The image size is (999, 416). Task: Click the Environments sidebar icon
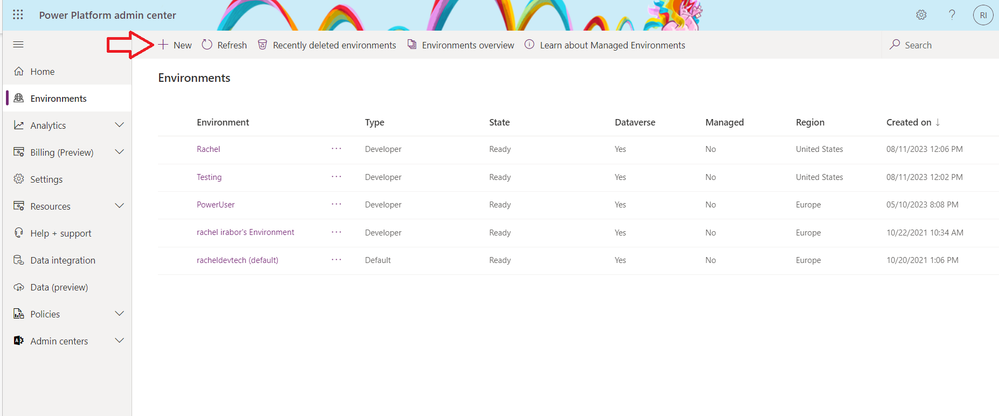pyautogui.click(x=19, y=99)
